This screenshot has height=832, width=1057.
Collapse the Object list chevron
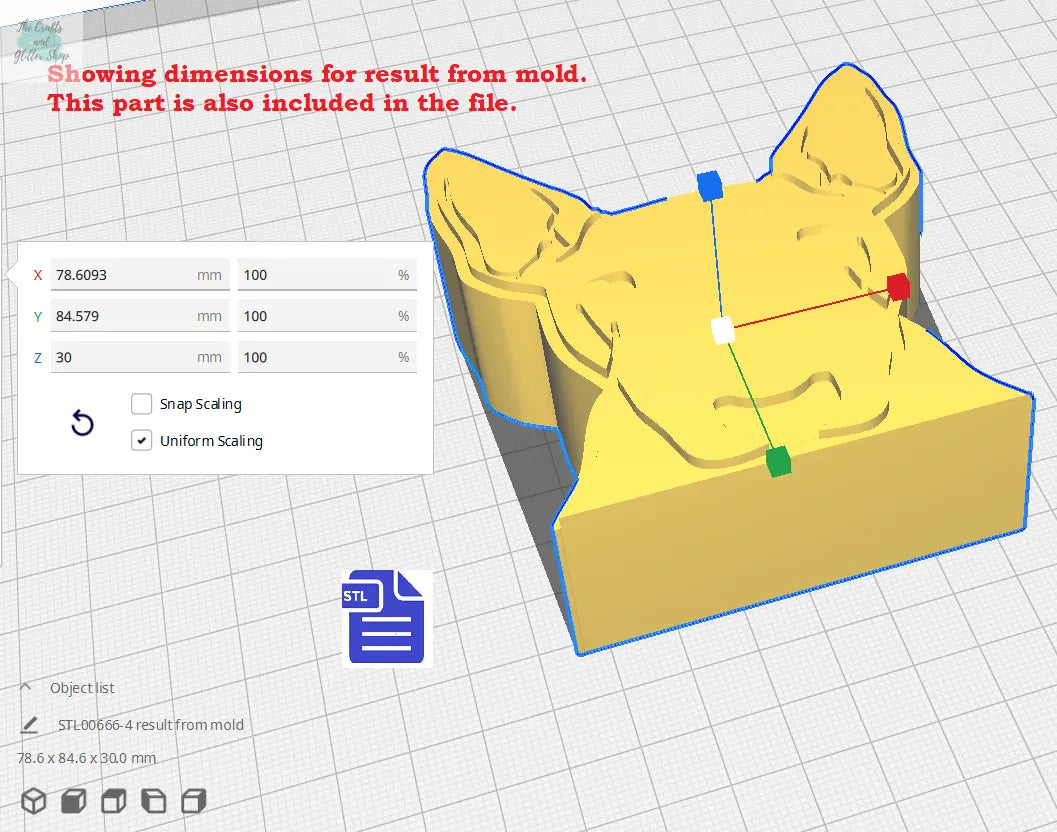click(27, 688)
